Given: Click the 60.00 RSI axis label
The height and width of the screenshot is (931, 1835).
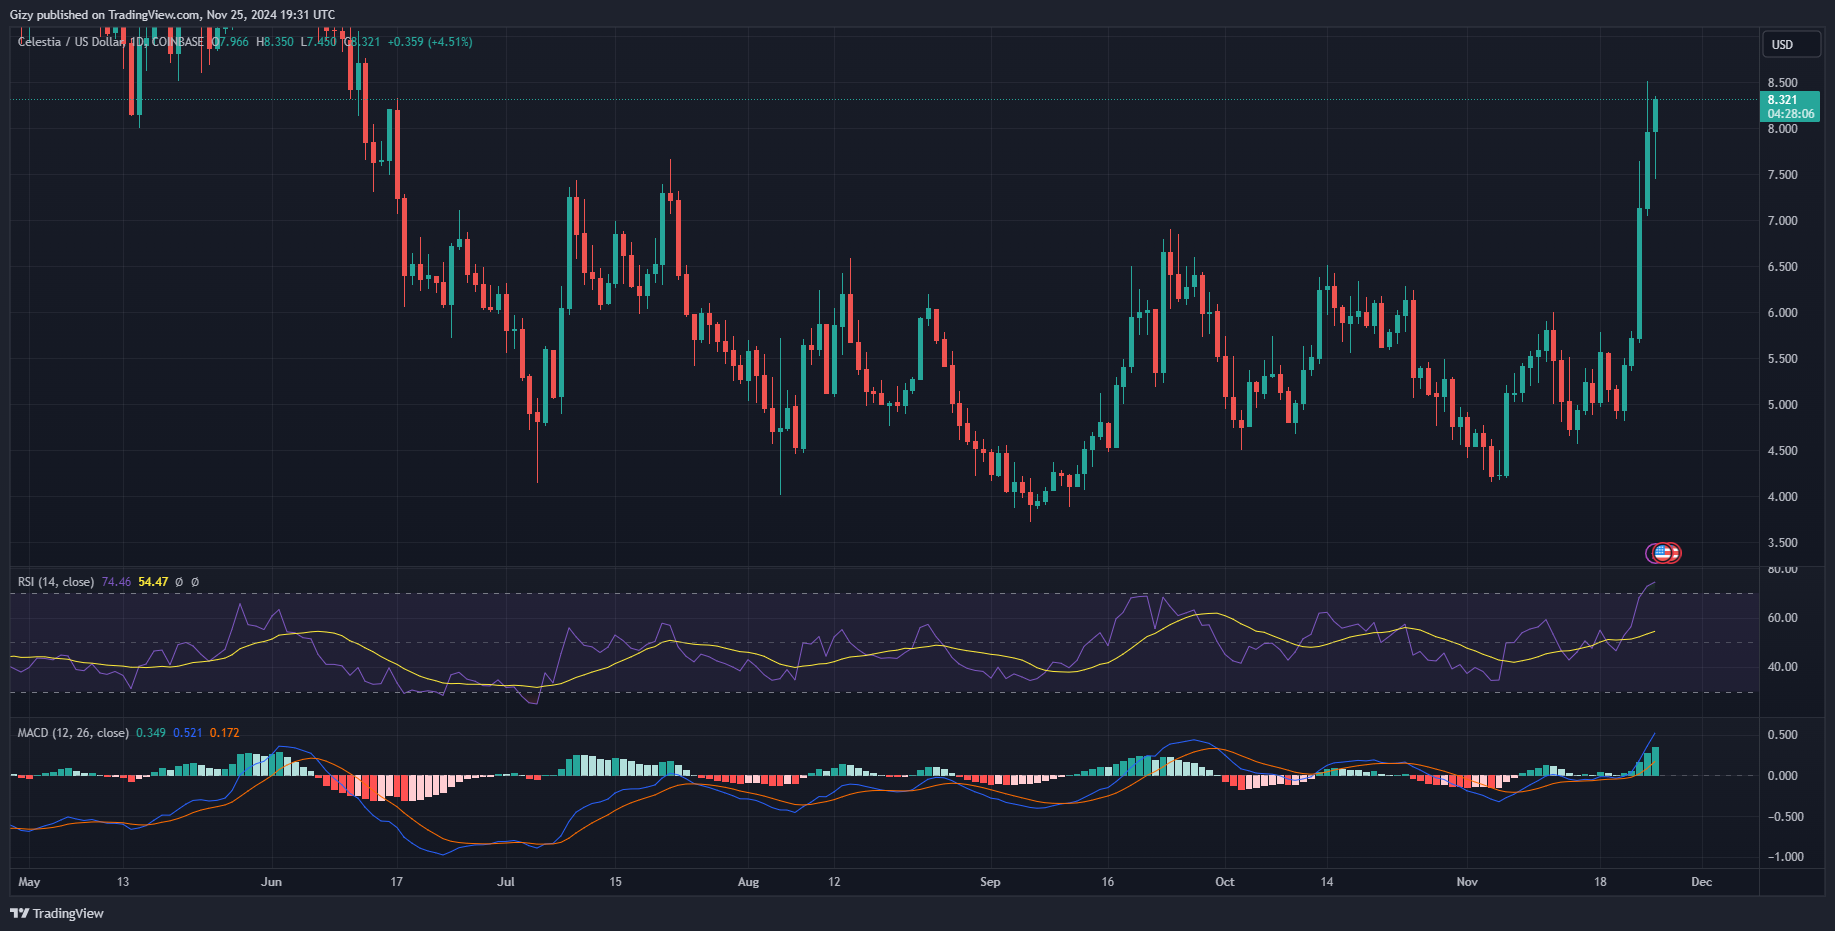Looking at the screenshot, I should click(x=1782, y=618).
